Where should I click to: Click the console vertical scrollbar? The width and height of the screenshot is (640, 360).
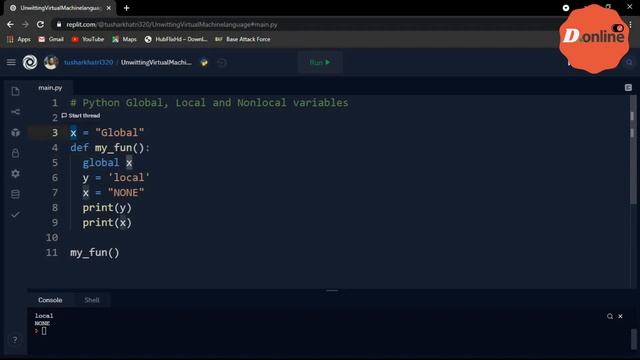pos(633,339)
